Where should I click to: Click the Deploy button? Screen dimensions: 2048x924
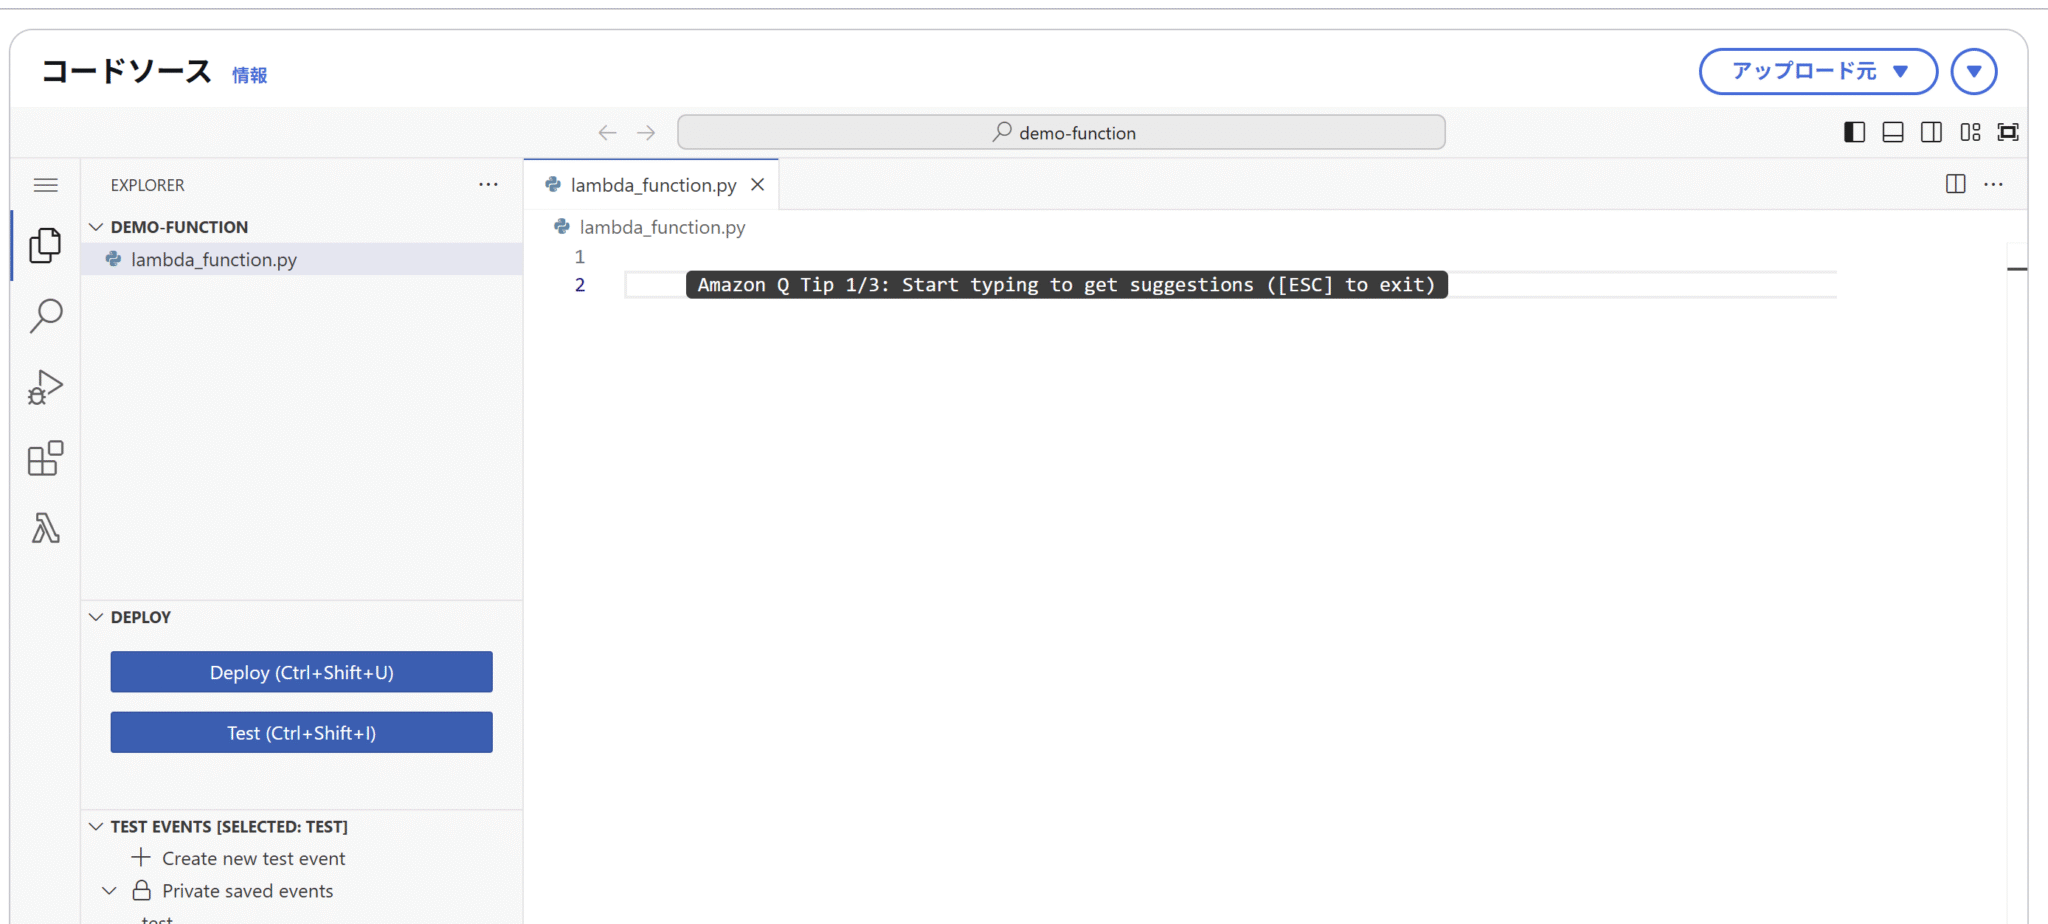coord(301,671)
